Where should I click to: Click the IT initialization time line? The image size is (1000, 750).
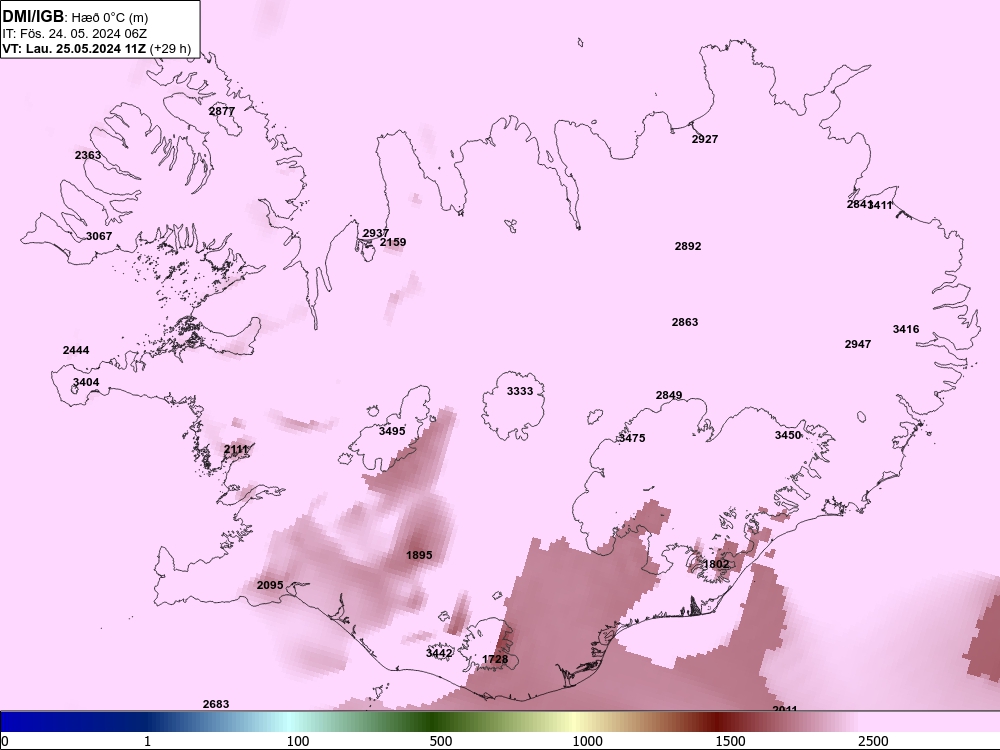point(74,34)
